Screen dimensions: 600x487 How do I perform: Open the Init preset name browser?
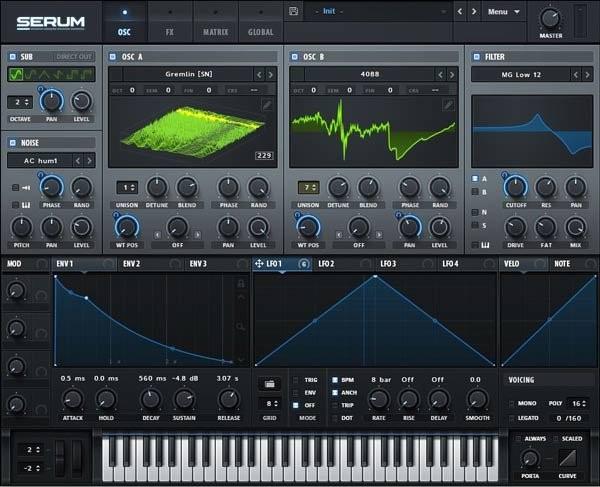(x=377, y=11)
